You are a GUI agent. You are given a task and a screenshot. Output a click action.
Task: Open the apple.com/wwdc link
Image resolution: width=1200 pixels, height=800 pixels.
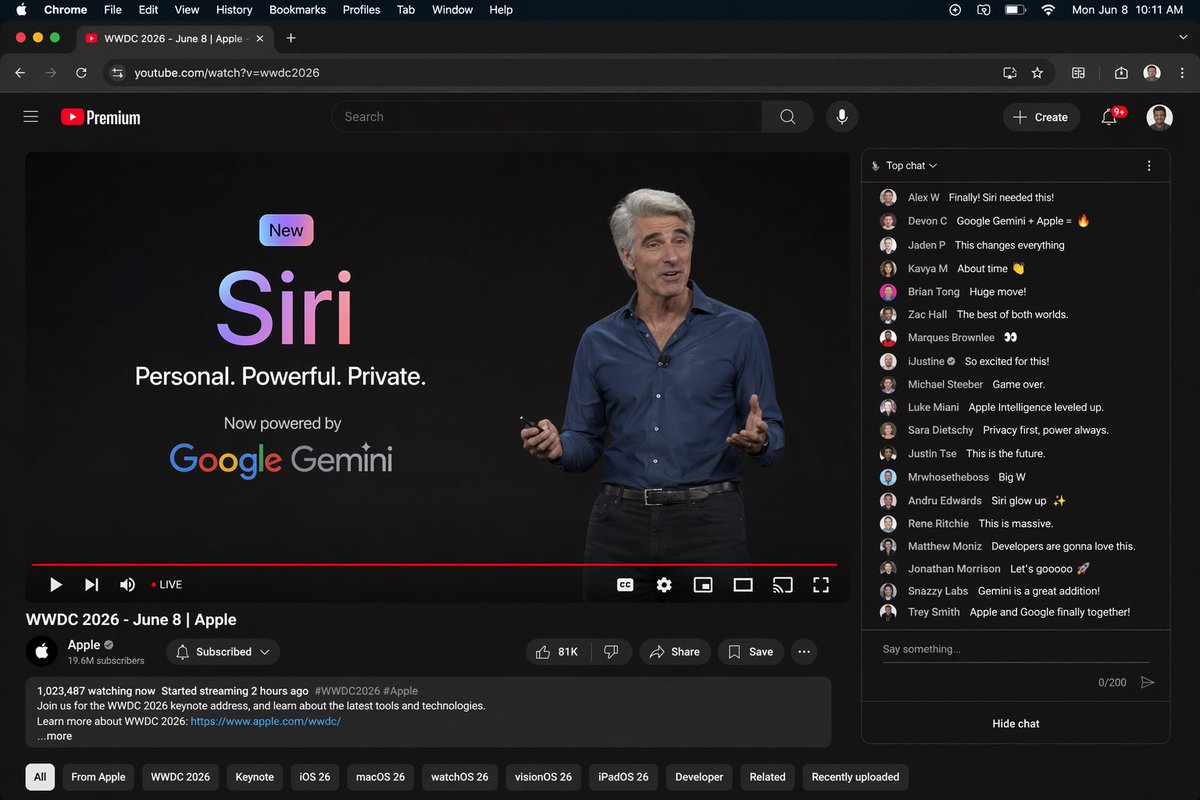click(x=266, y=721)
